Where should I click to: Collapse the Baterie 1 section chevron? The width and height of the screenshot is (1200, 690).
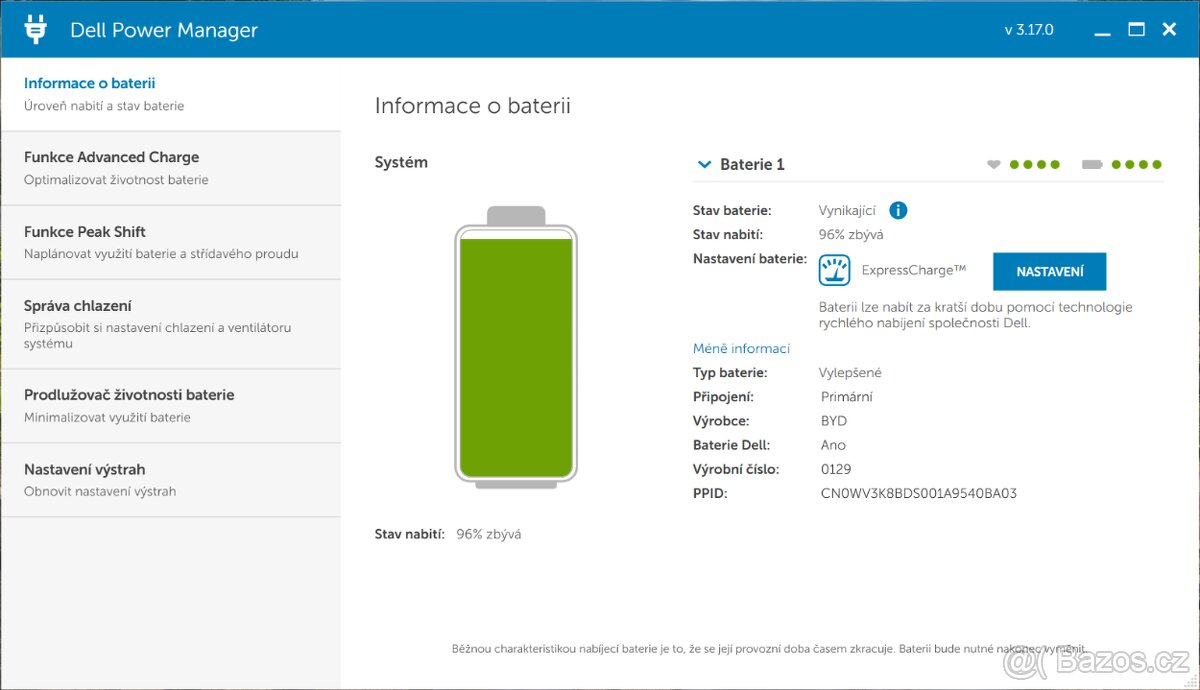point(705,165)
